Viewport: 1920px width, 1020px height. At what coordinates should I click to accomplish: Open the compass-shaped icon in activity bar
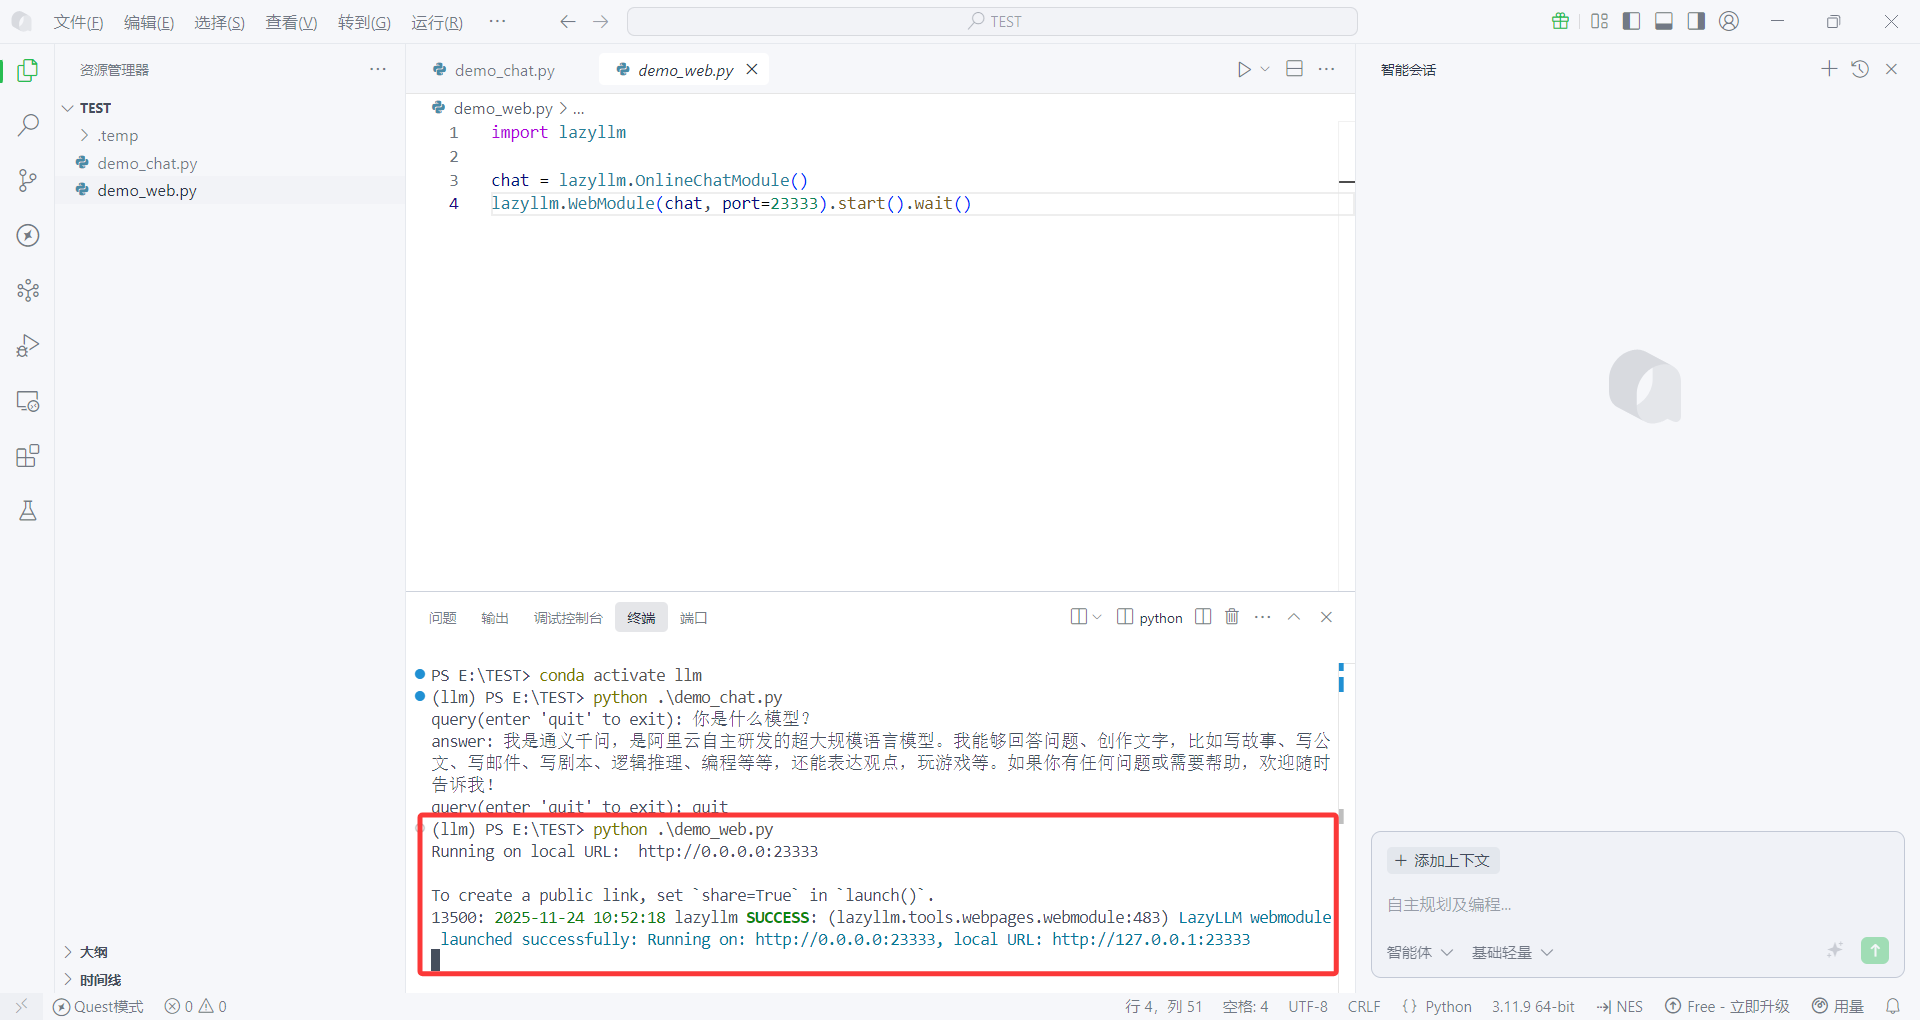pyautogui.click(x=28, y=235)
